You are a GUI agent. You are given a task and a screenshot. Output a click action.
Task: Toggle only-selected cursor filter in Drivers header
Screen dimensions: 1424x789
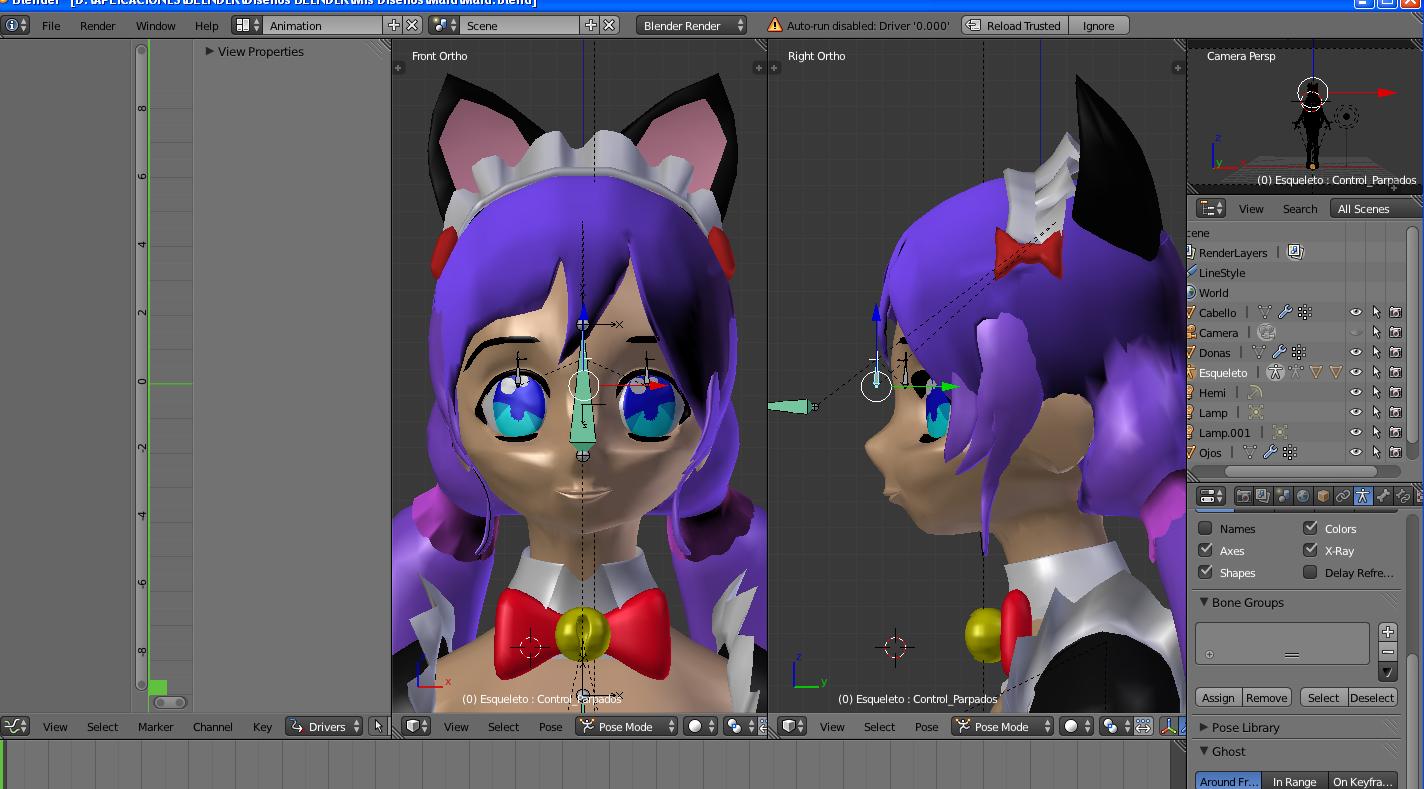[x=377, y=727]
